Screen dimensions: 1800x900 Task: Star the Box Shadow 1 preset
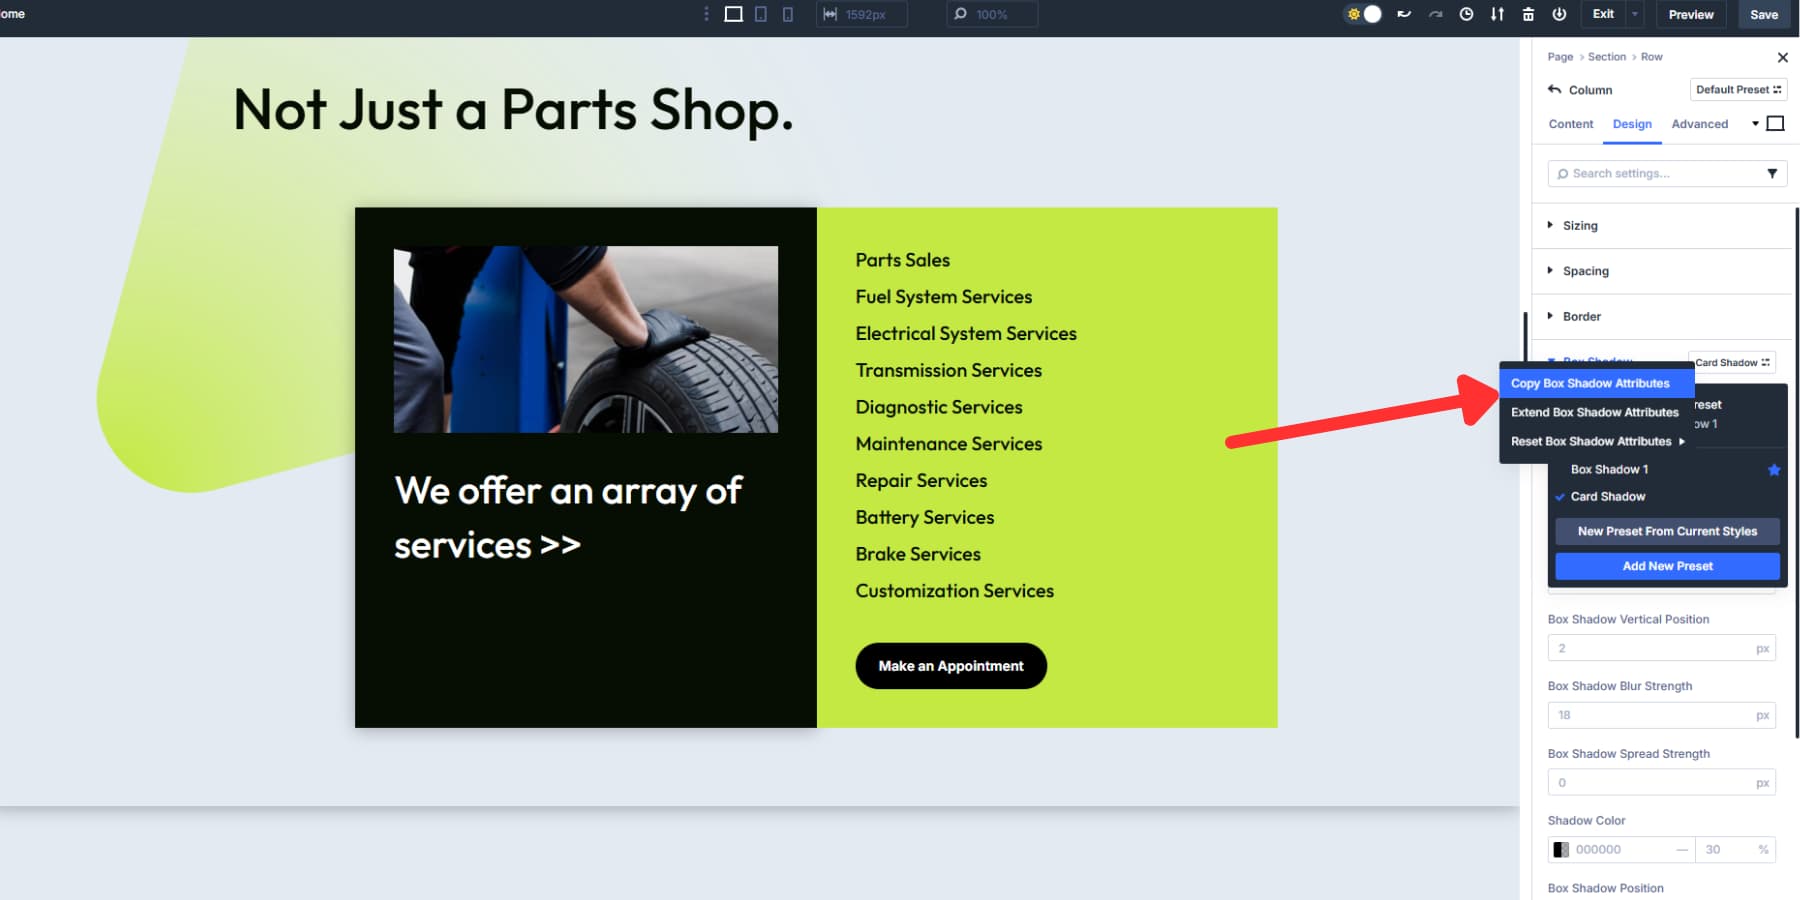click(1775, 469)
